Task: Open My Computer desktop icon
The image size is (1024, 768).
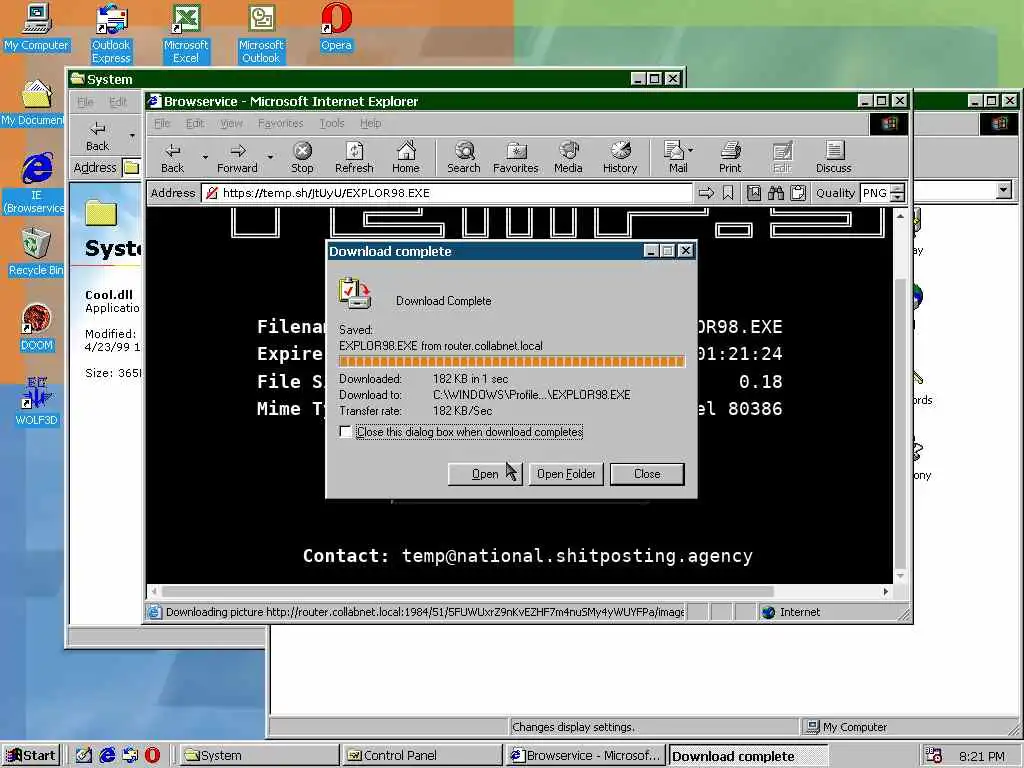Action: pyautogui.click(x=37, y=27)
